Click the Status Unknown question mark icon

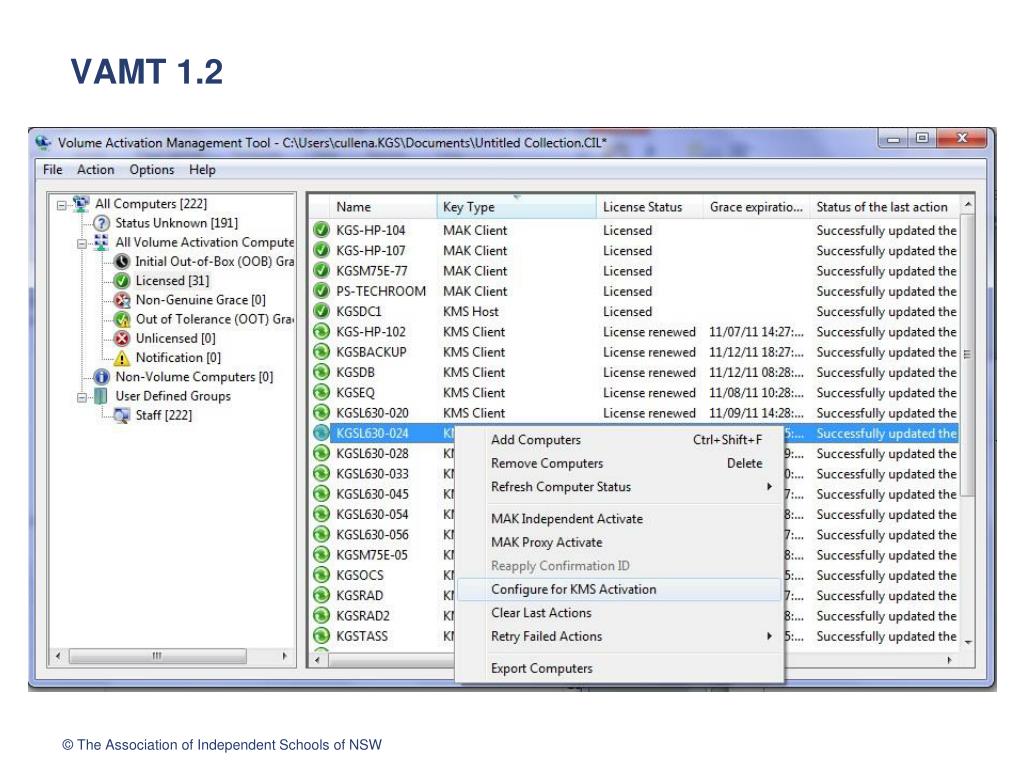coord(101,223)
